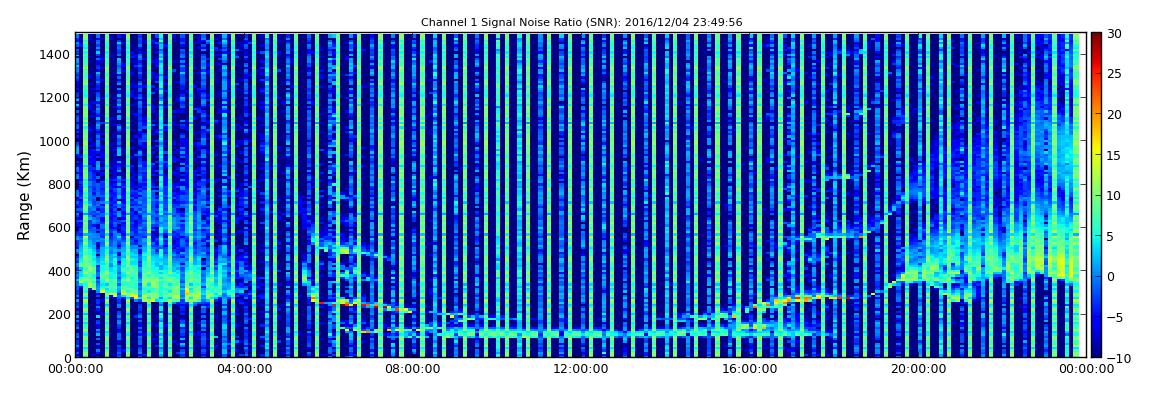Image resolution: width=1150 pixels, height=407 pixels.
Task: Click the 1200 range tick label
Action: [56, 98]
